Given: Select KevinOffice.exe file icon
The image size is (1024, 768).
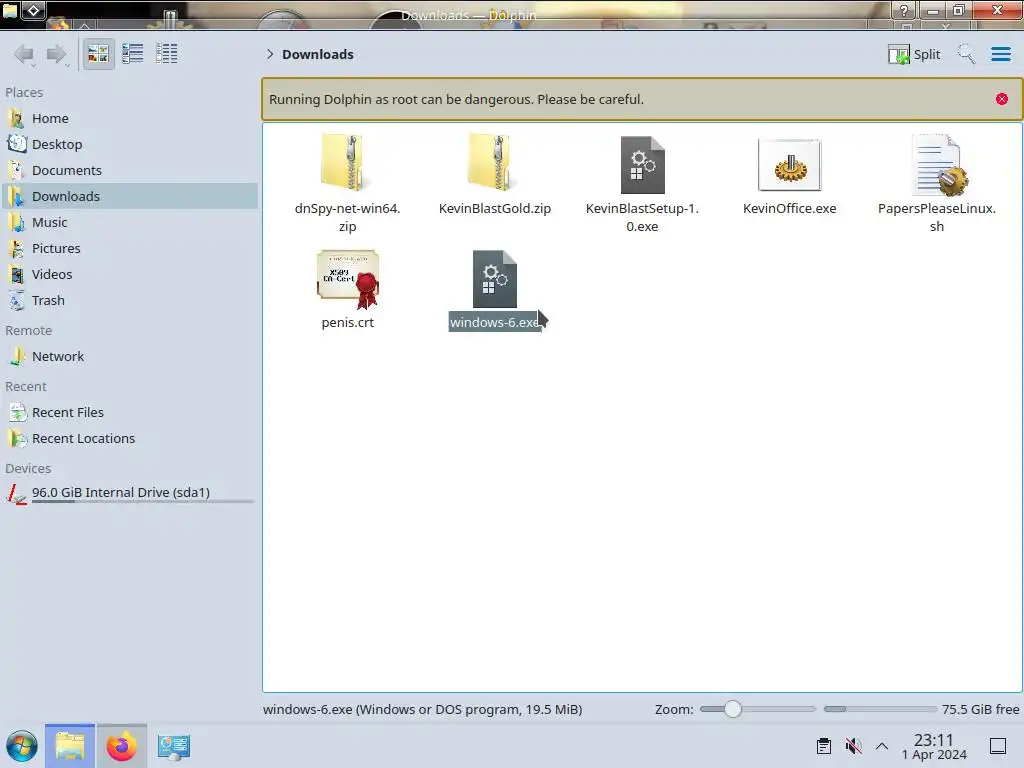Looking at the screenshot, I should tap(790, 165).
